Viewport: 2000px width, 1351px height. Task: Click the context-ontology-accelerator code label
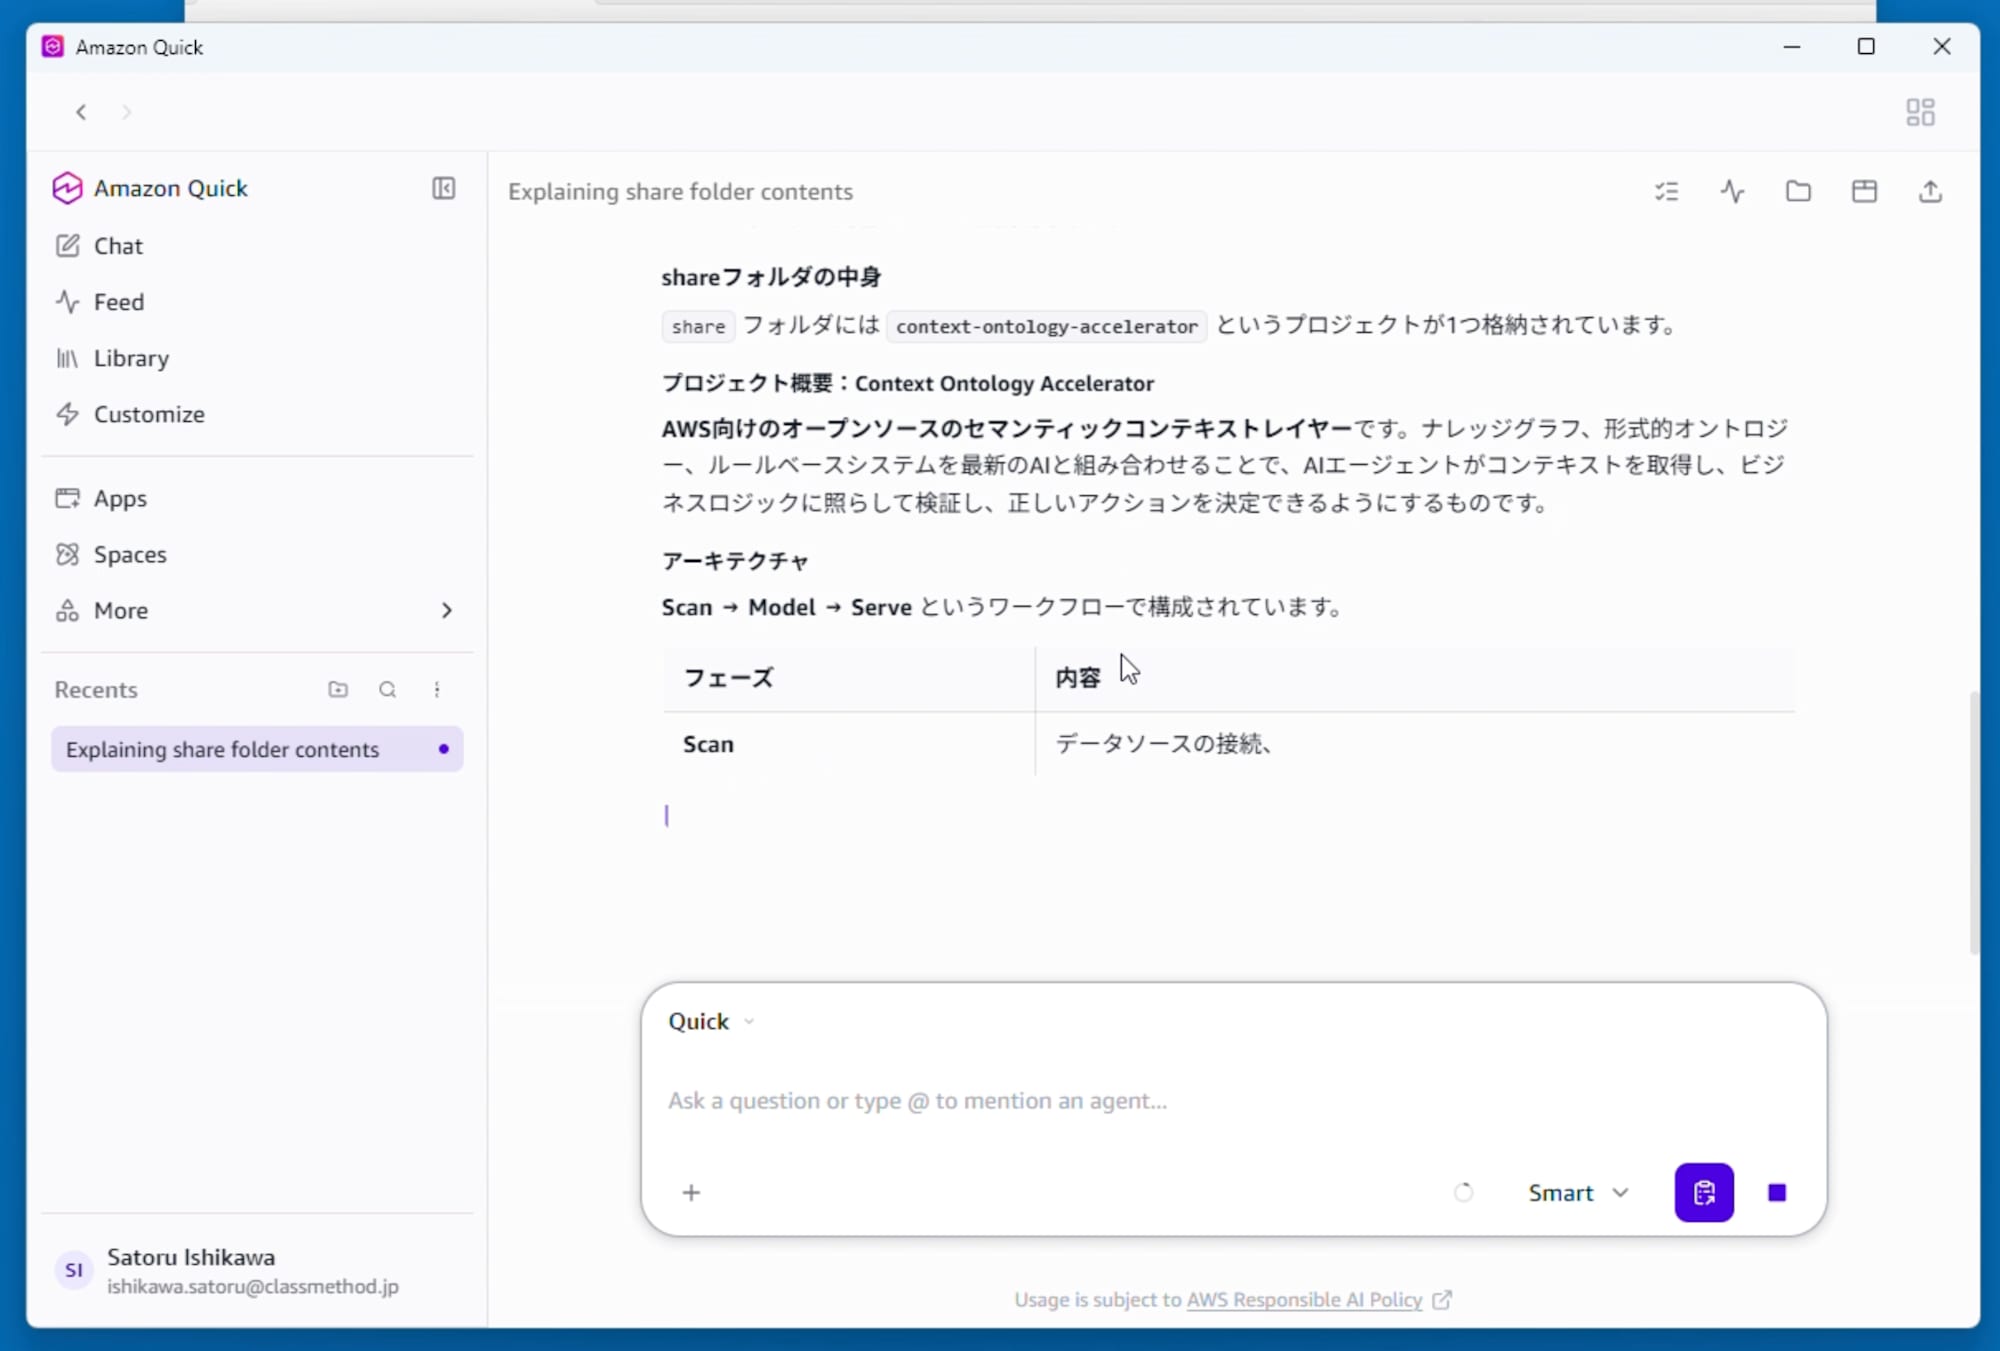1046,326
